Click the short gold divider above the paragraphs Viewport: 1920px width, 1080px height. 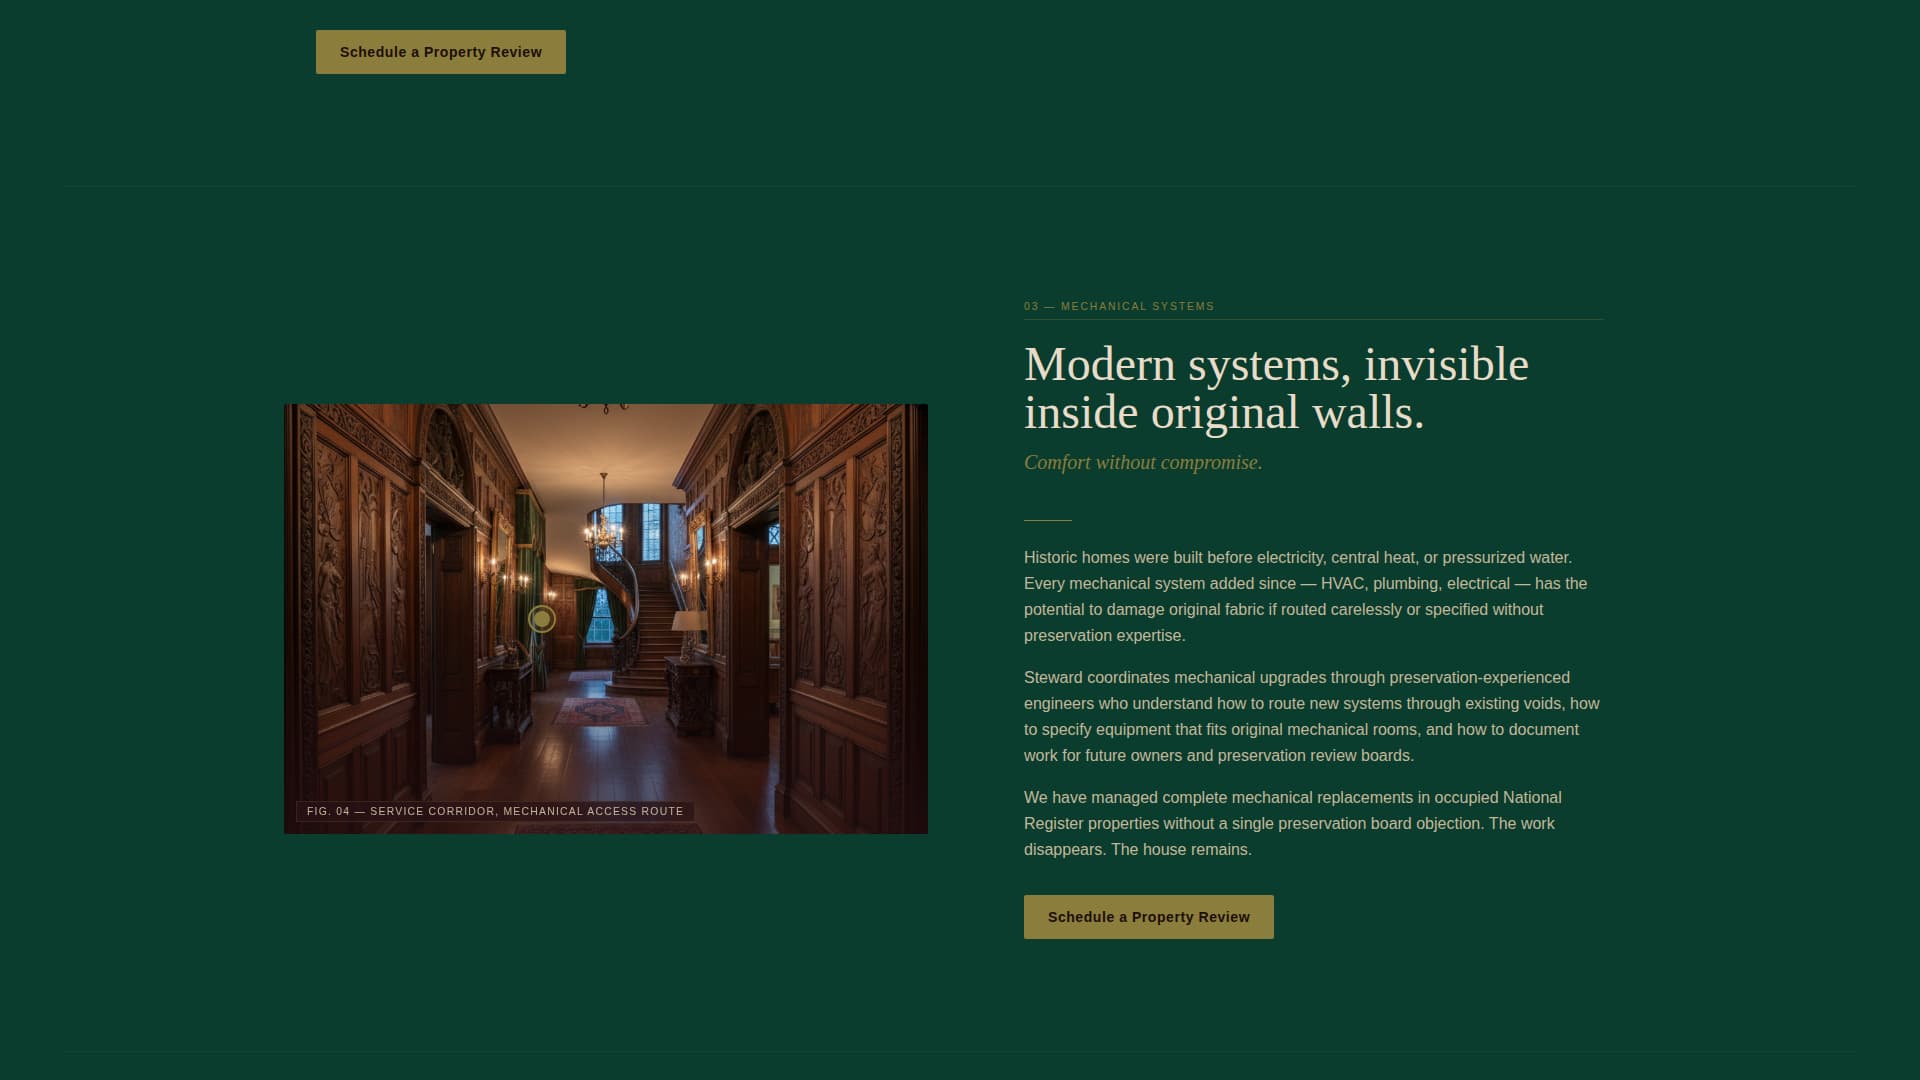(1047, 519)
